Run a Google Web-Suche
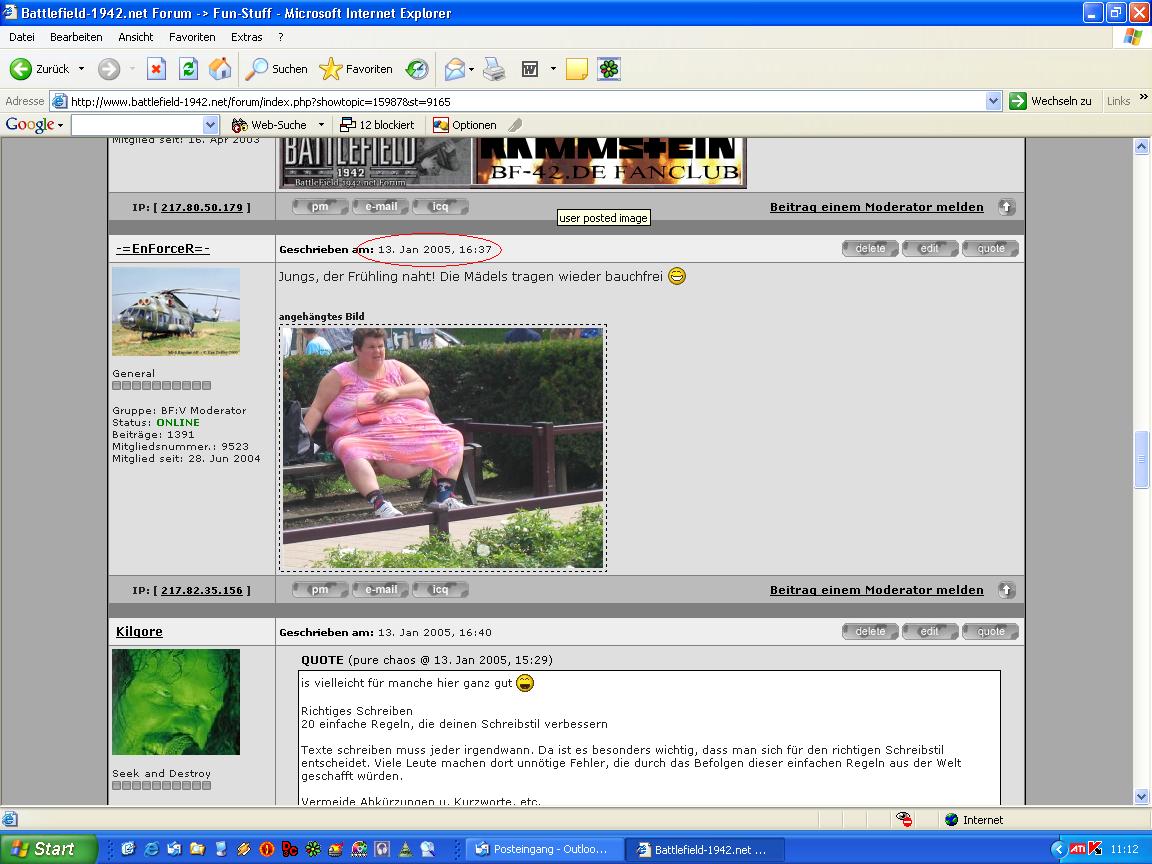 [270, 125]
